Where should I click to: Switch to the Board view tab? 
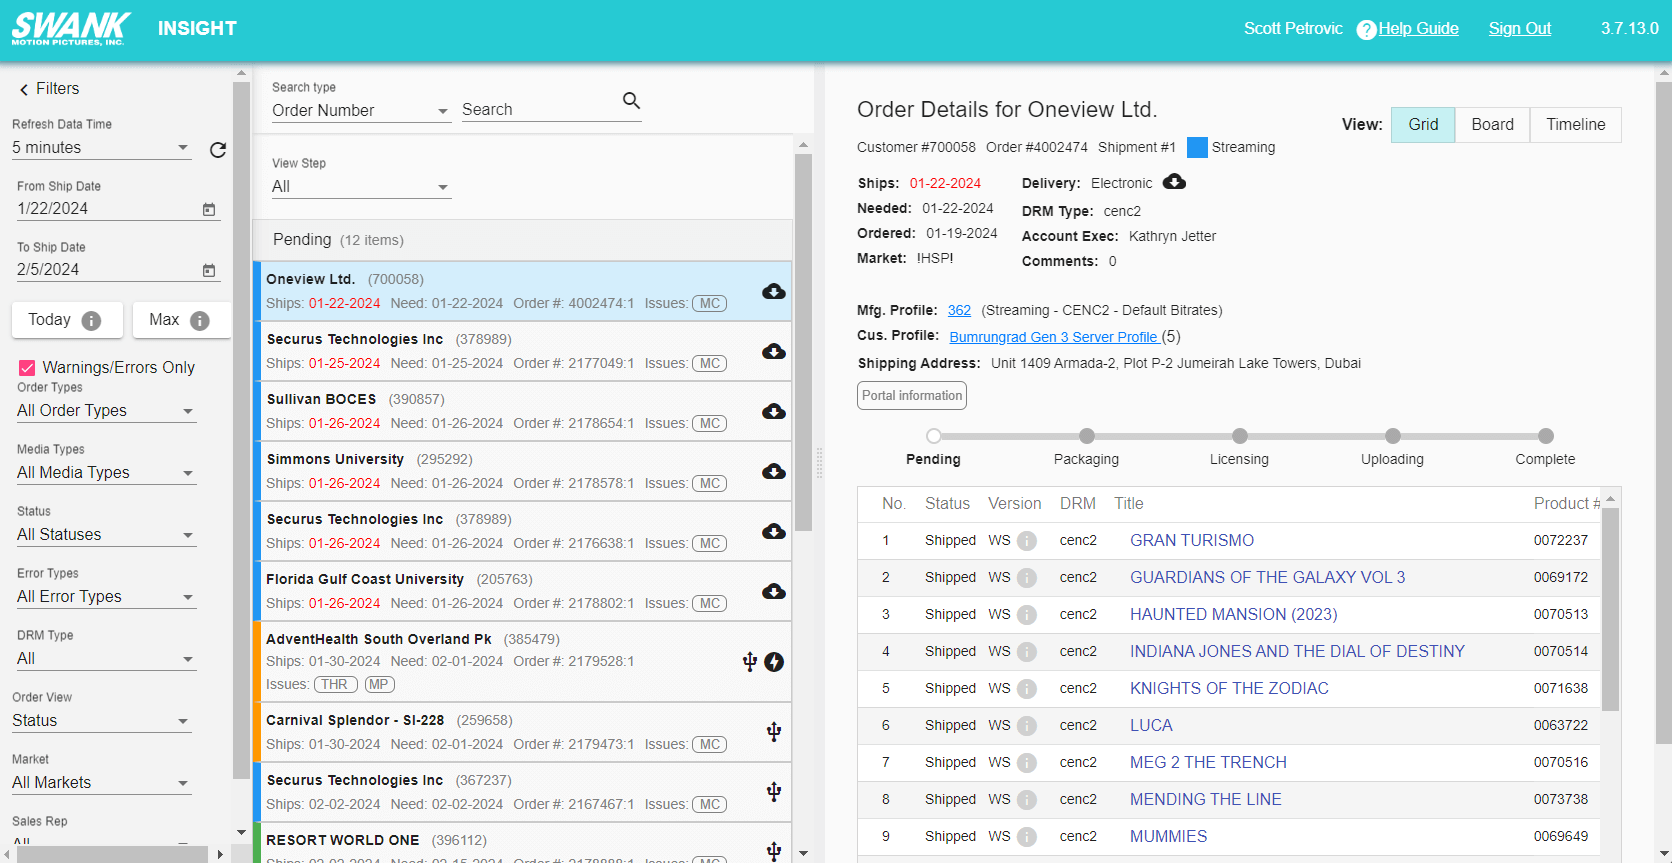point(1492,125)
